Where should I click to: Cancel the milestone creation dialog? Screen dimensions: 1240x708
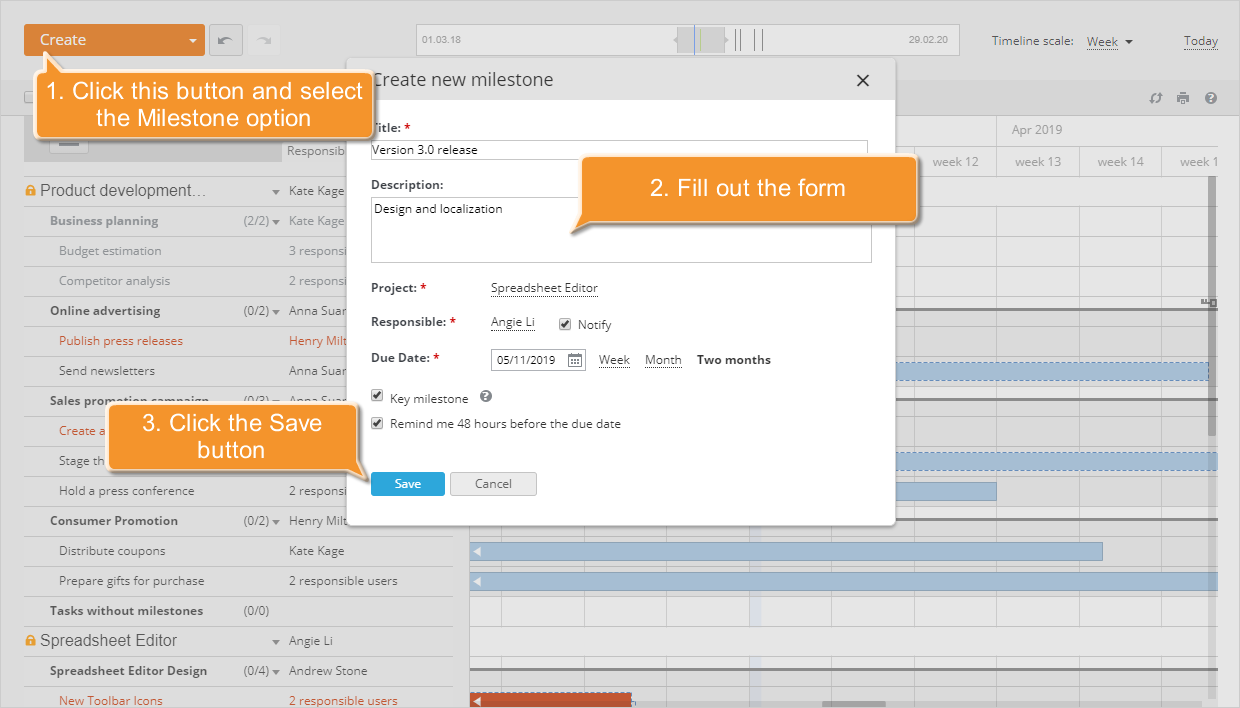tap(493, 483)
